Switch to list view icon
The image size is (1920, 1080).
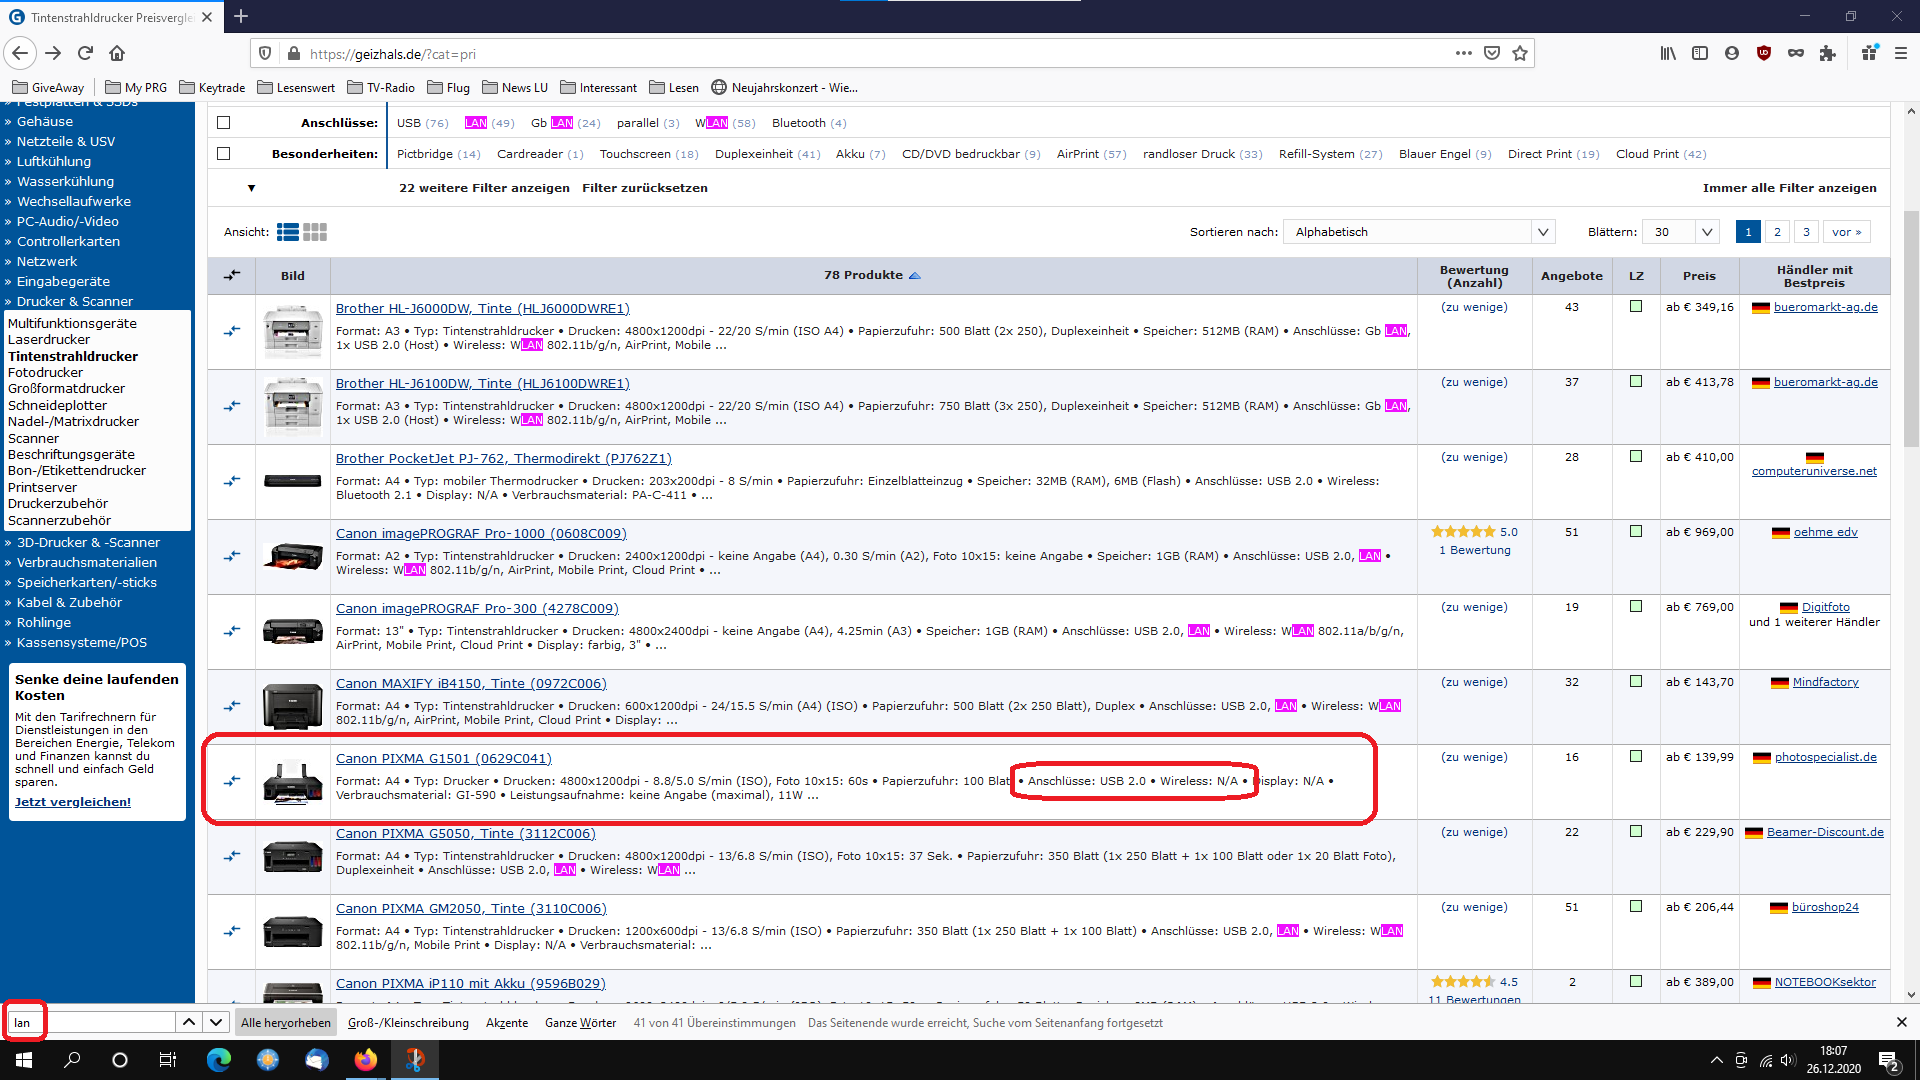[288, 232]
